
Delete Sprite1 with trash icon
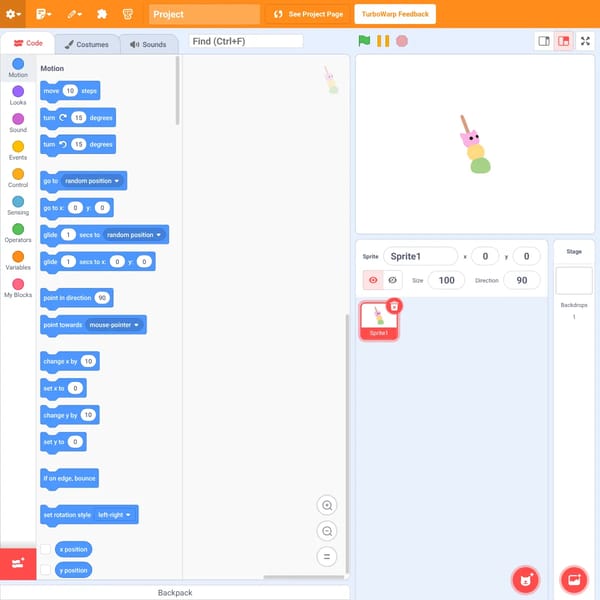coord(394,306)
